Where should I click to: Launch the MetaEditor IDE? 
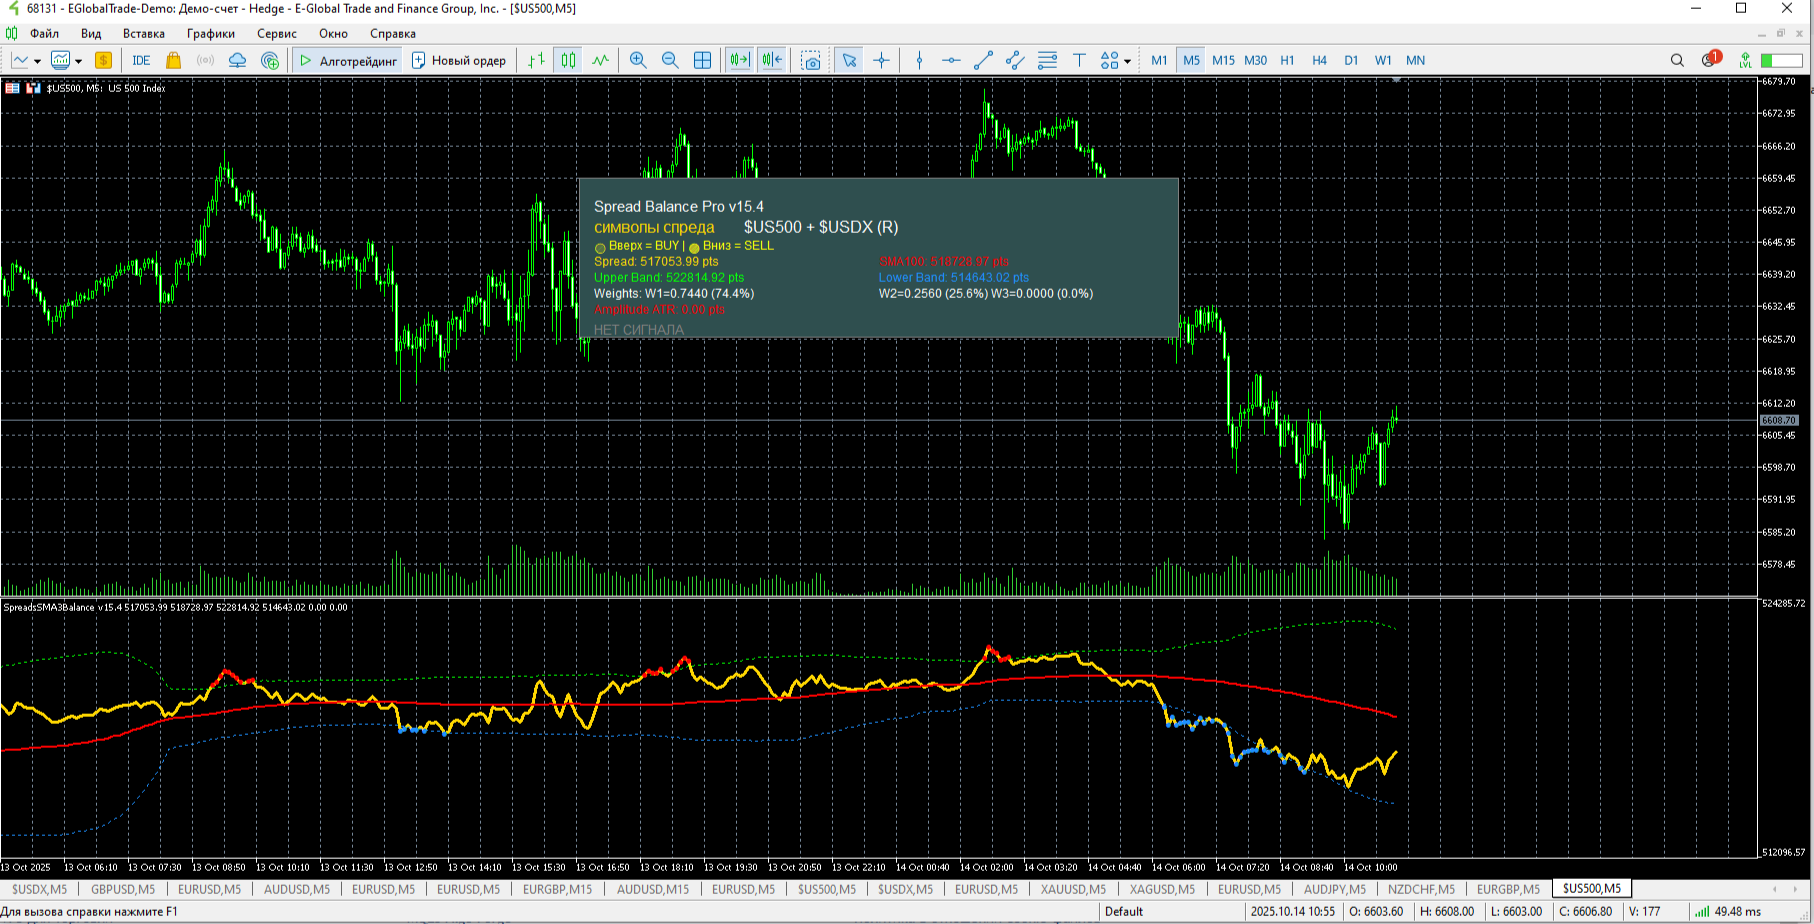click(141, 60)
